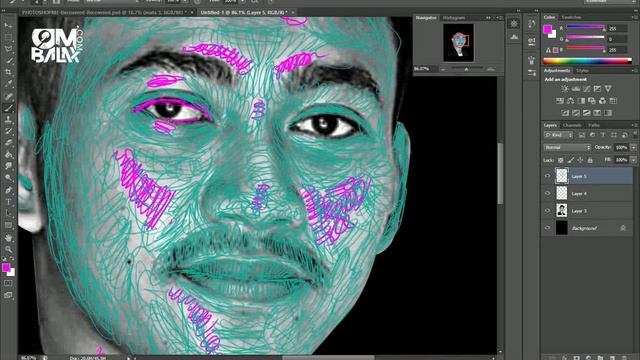
Task: Add a Brightness/Contrast adjustment
Action: point(565,89)
